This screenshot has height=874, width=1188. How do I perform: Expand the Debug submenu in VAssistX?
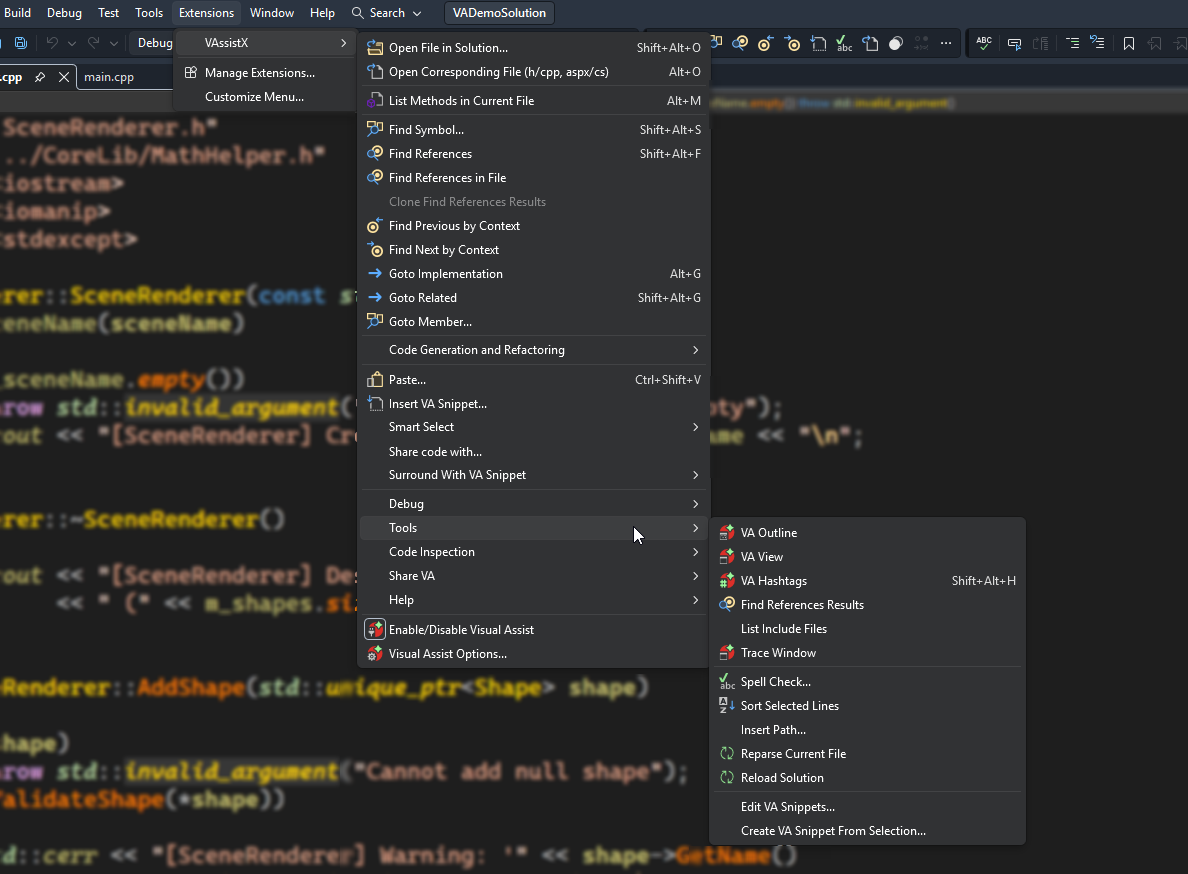pos(533,504)
